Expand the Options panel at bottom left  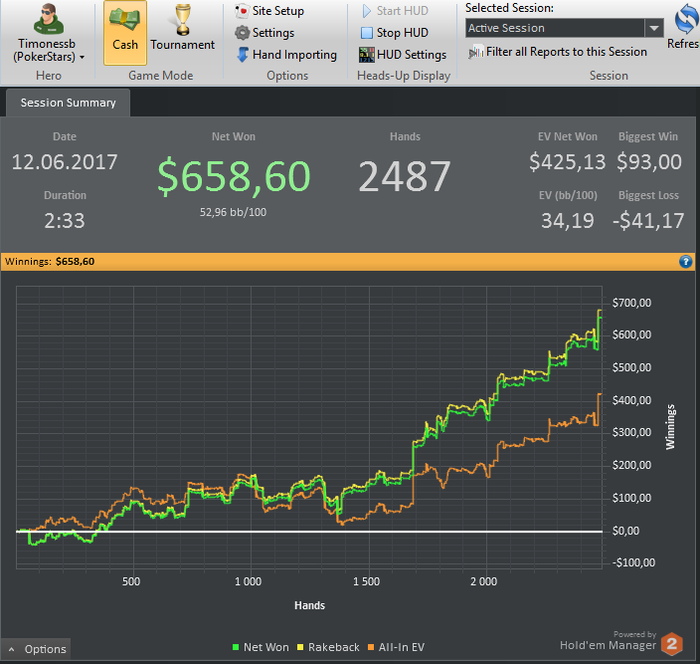click(37, 649)
